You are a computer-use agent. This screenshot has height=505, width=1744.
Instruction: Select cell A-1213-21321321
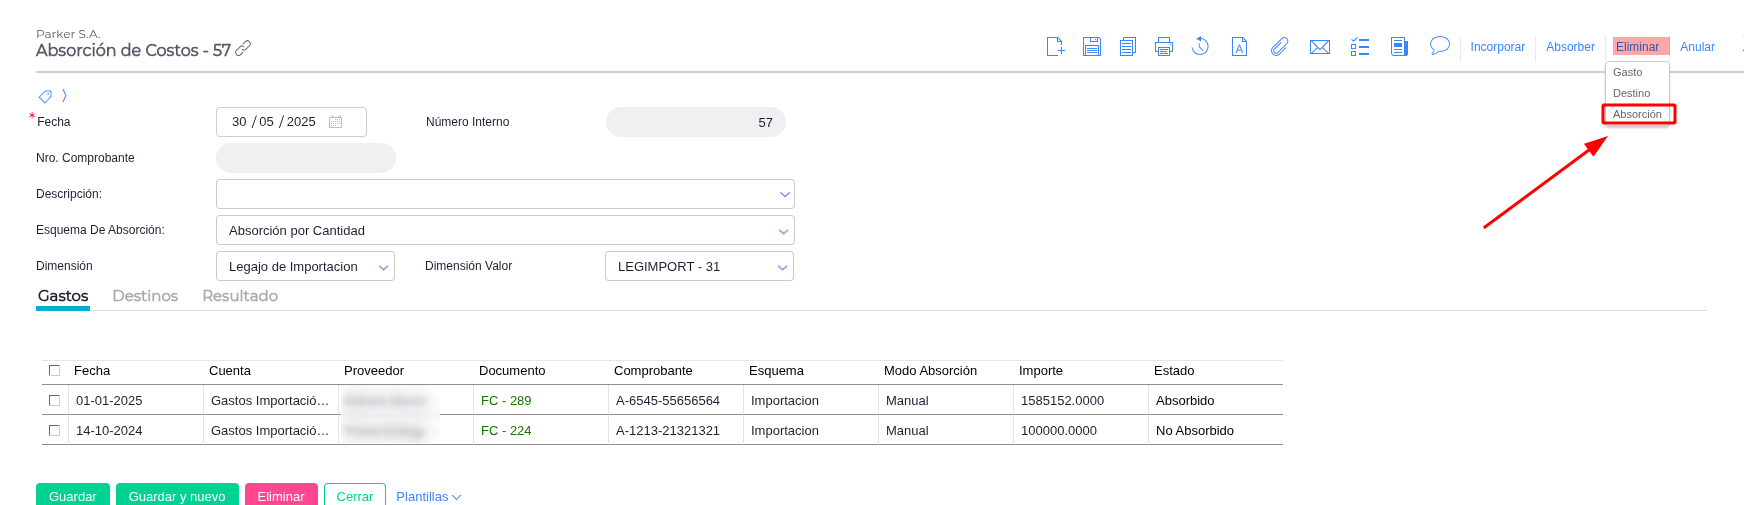point(675,431)
